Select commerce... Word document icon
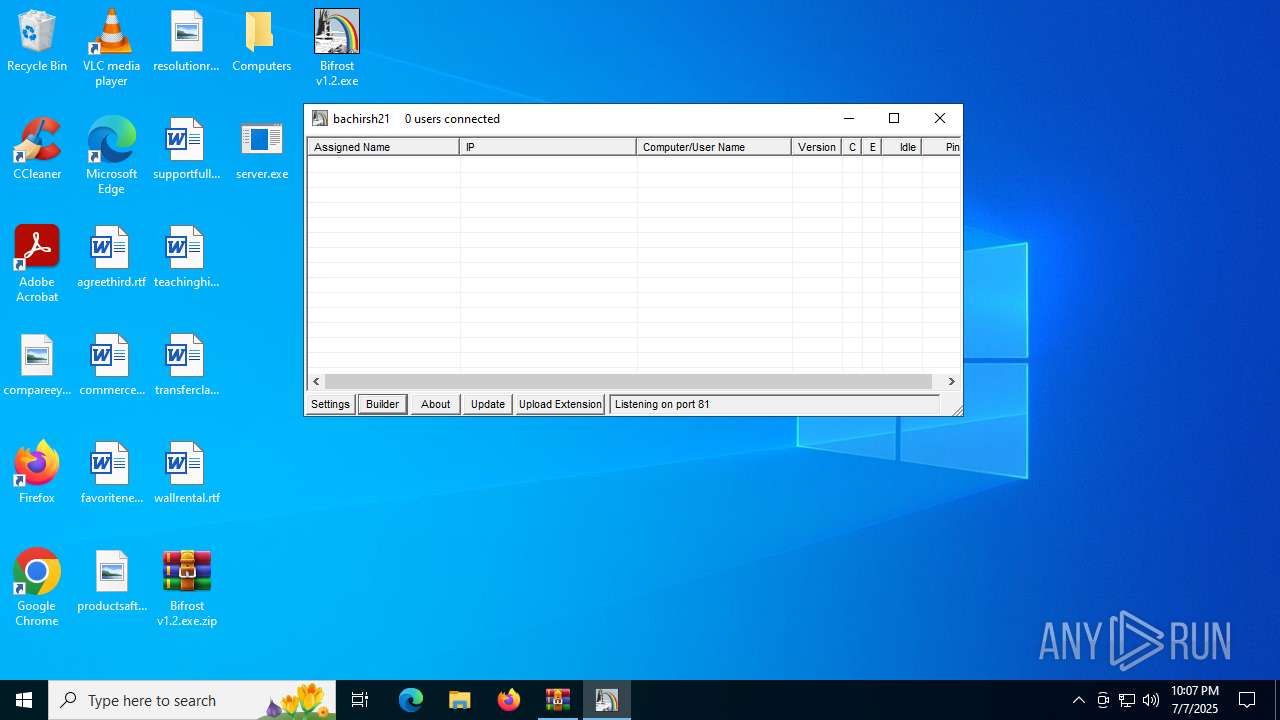Image resolution: width=1280 pixels, height=720 pixels. click(111, 366)
